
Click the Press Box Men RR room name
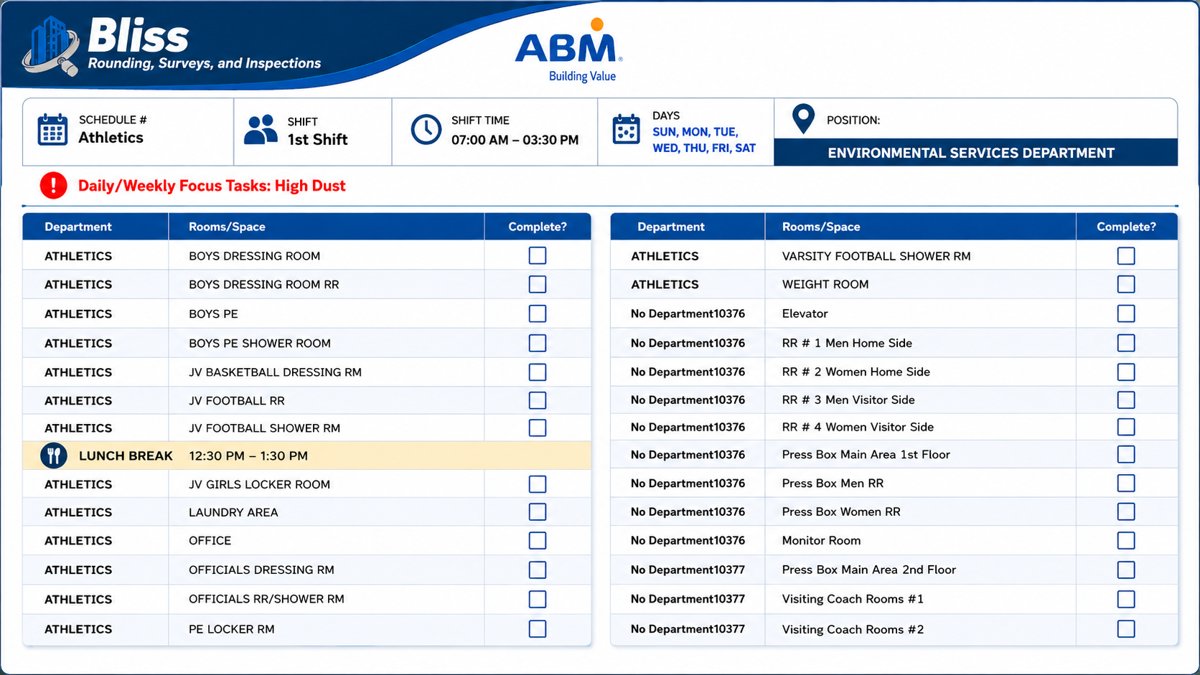pyautogui.click(x=833, y=483)
